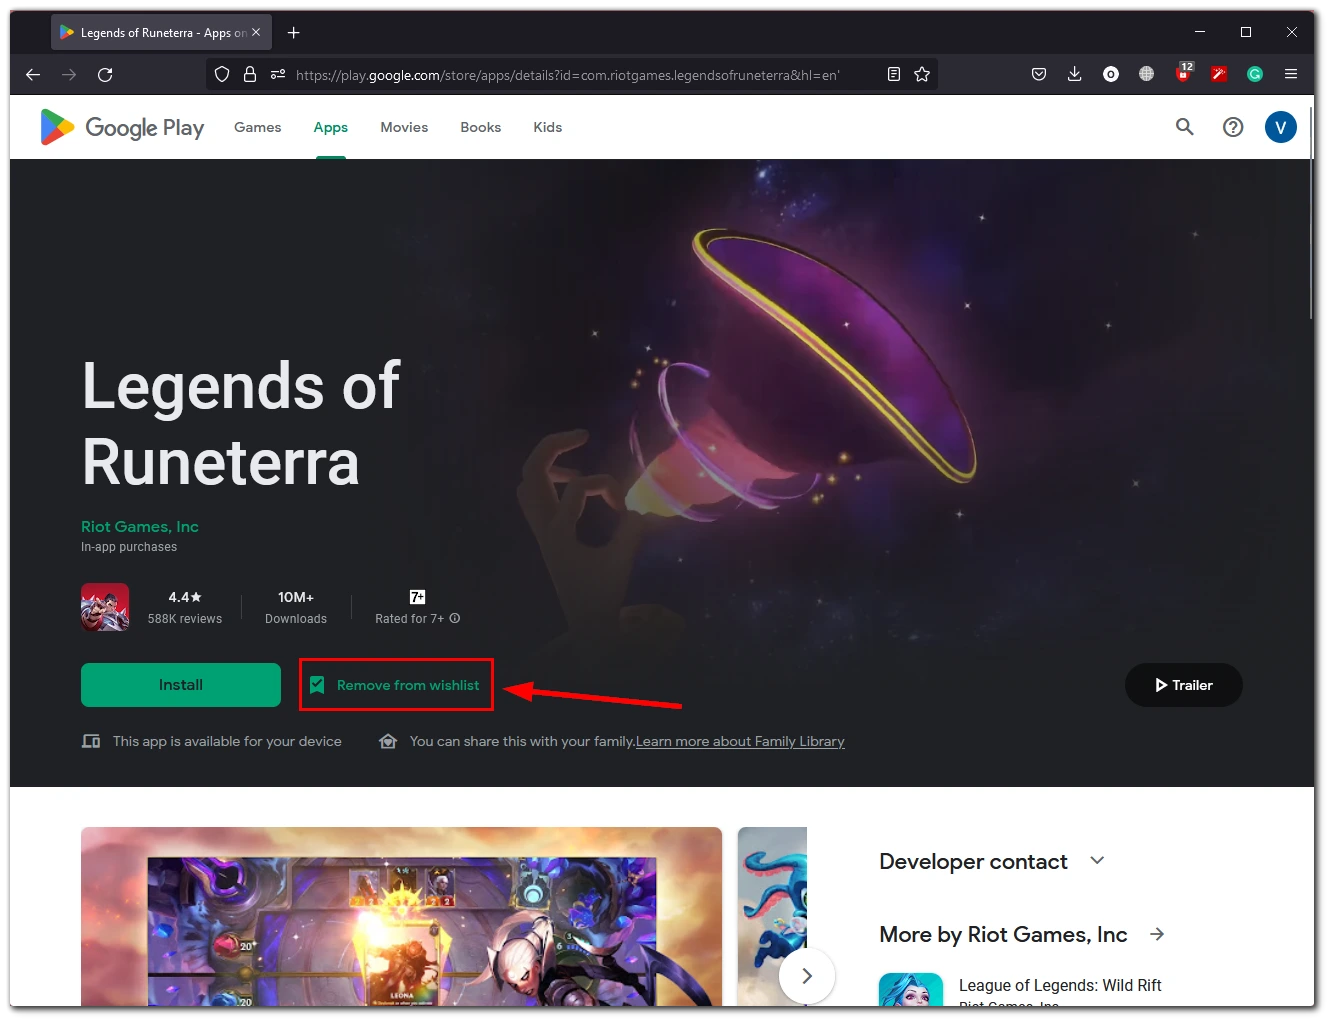The height and width of the screenshot is (1024, 1332).
Task: Click the Pocket save icon
Action: coord(1039,74)
